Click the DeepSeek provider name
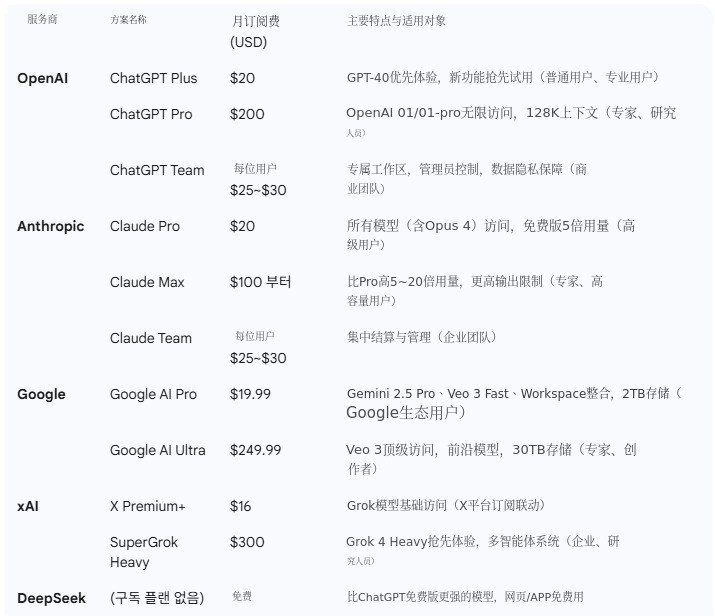Viewport: 715px width, 616px height. coord(51,598)
